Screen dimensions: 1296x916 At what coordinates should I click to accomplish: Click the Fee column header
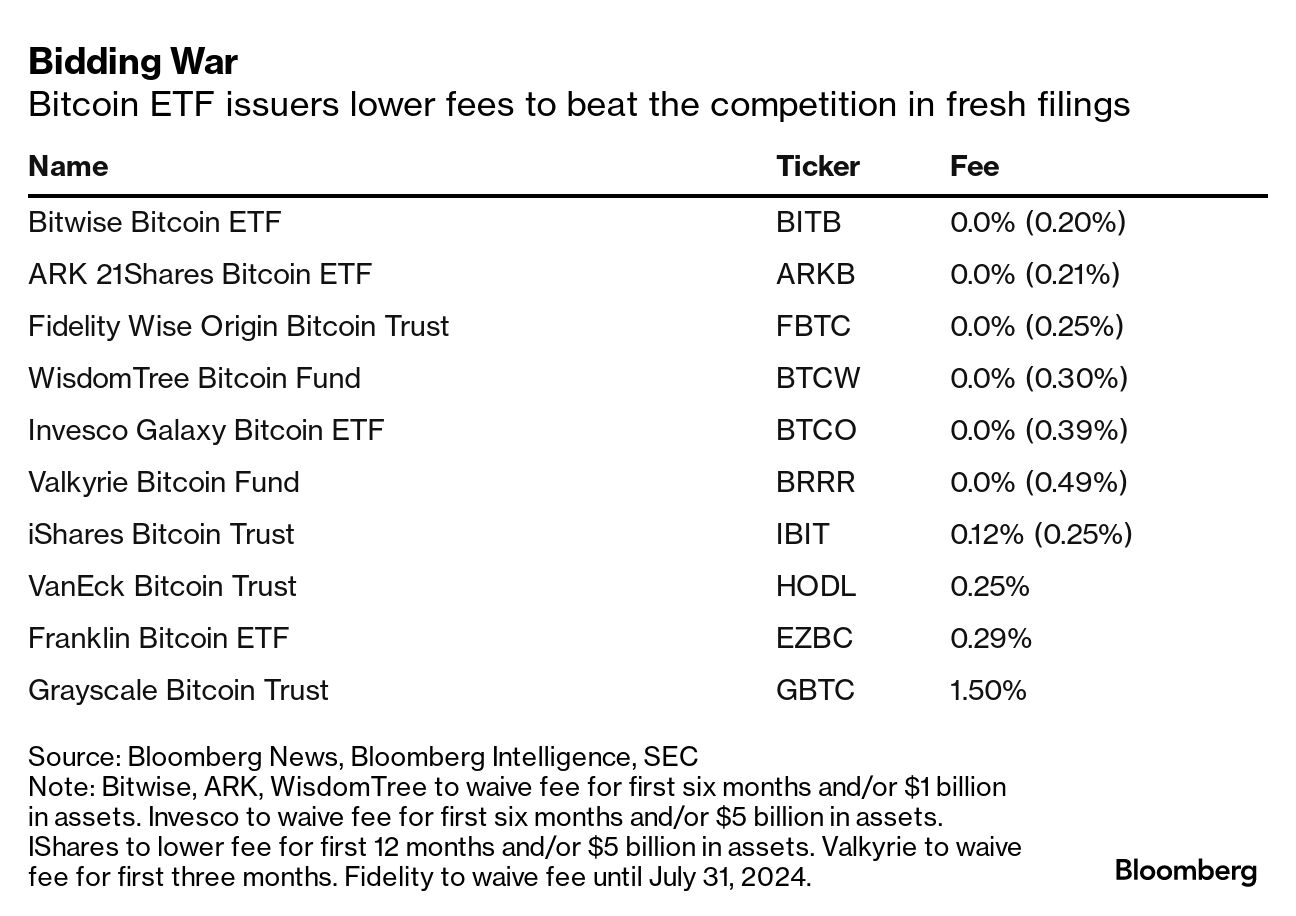[x=974, y=166]
